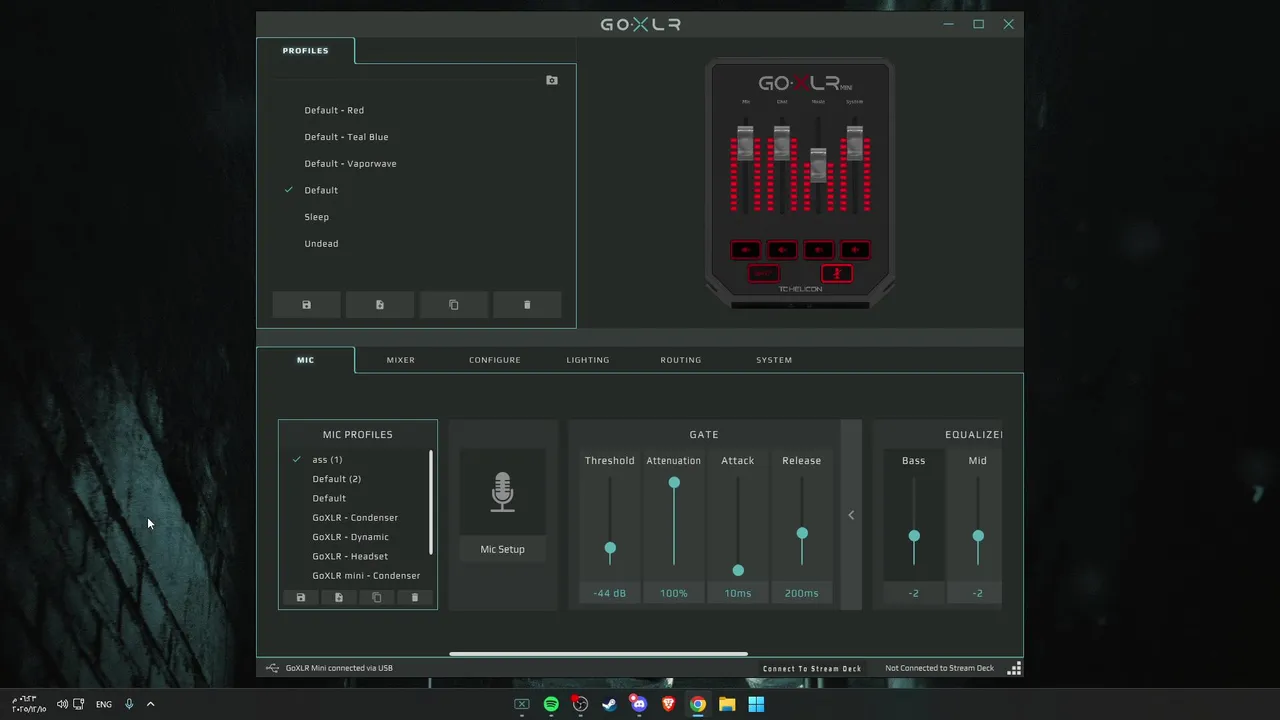Open File Explorer from the taskbar
The height and width of the screenshot is (720, 1280).
tap(727, 704)
